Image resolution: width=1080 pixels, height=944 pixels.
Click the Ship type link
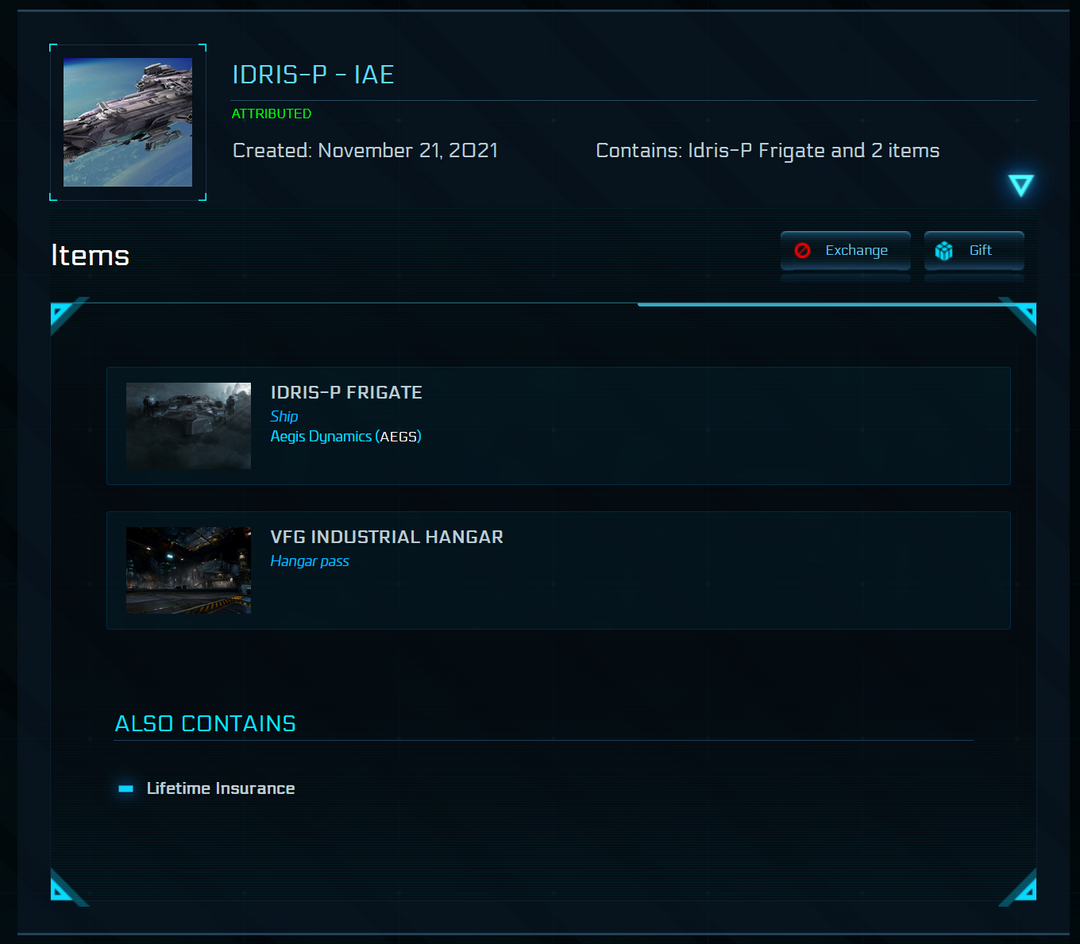coord(284,416)
